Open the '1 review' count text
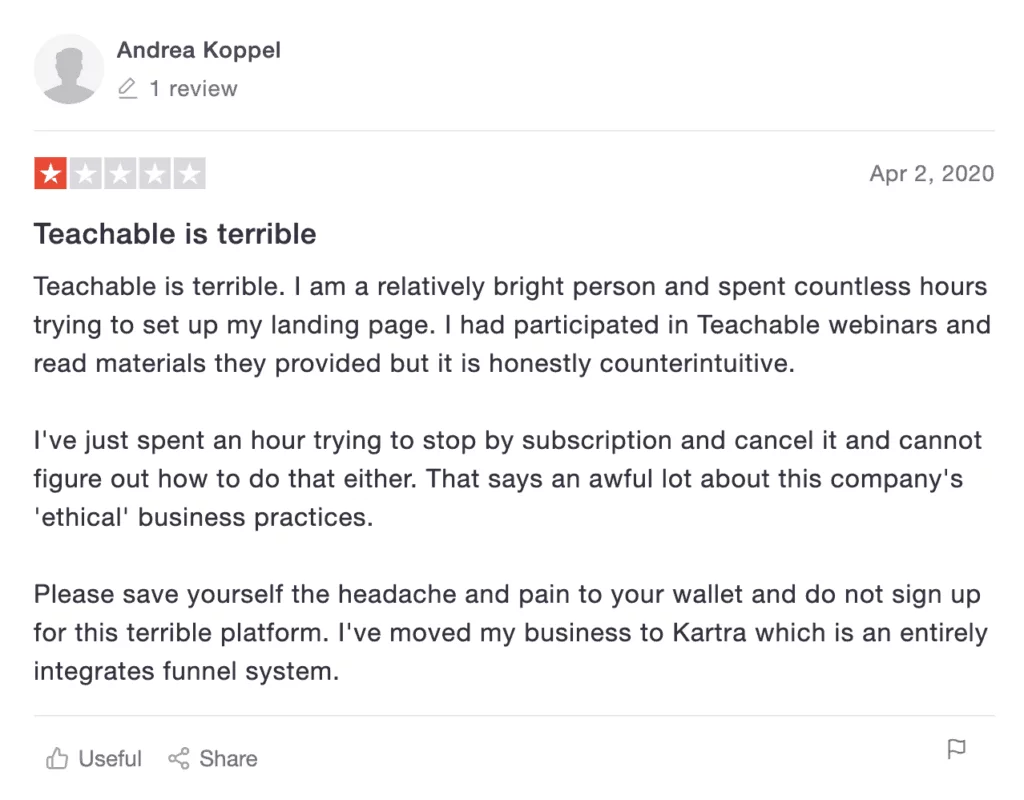Viewport: 1024px width, 800px height. click(x=193, y=88)
